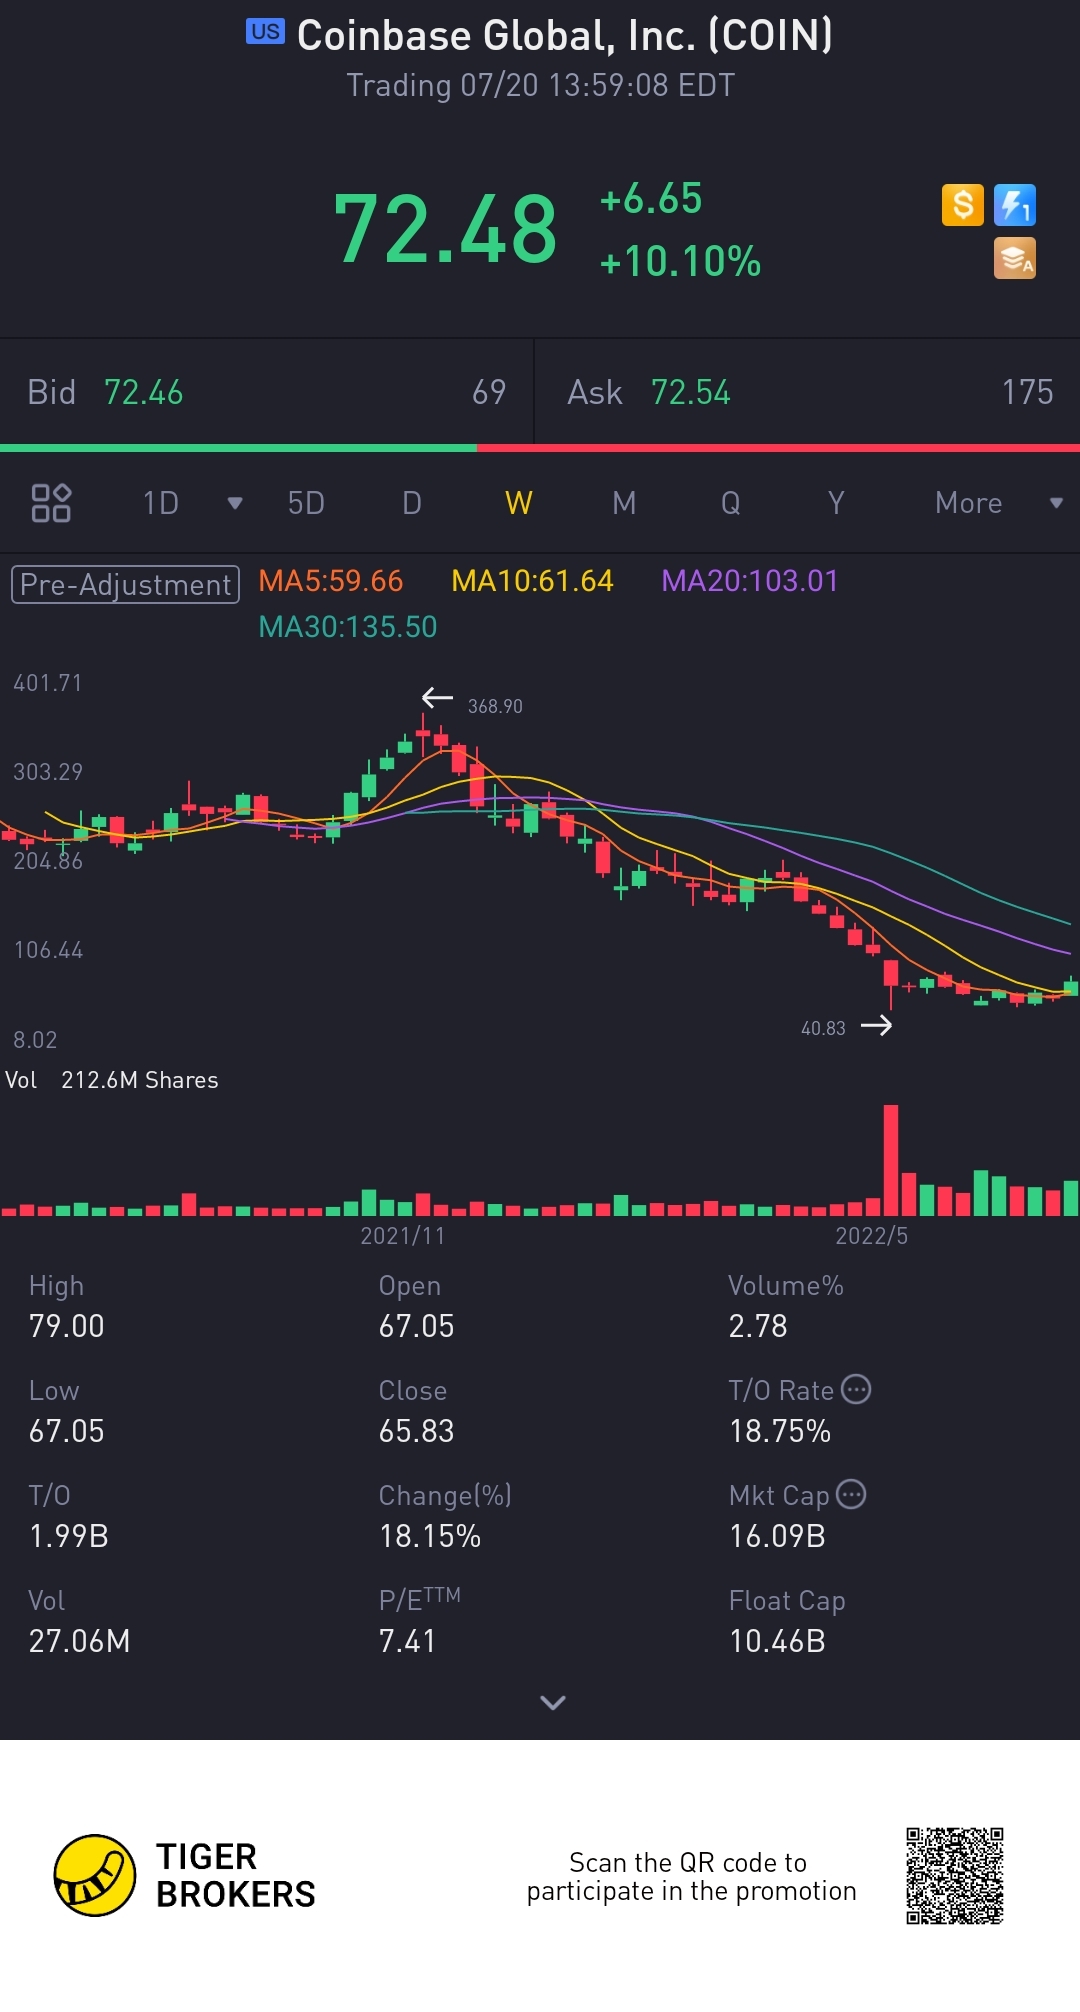Tap the Mkt Cap value 16.09B
The height and width of the screenshot is (2012, 1080).
777,1536
